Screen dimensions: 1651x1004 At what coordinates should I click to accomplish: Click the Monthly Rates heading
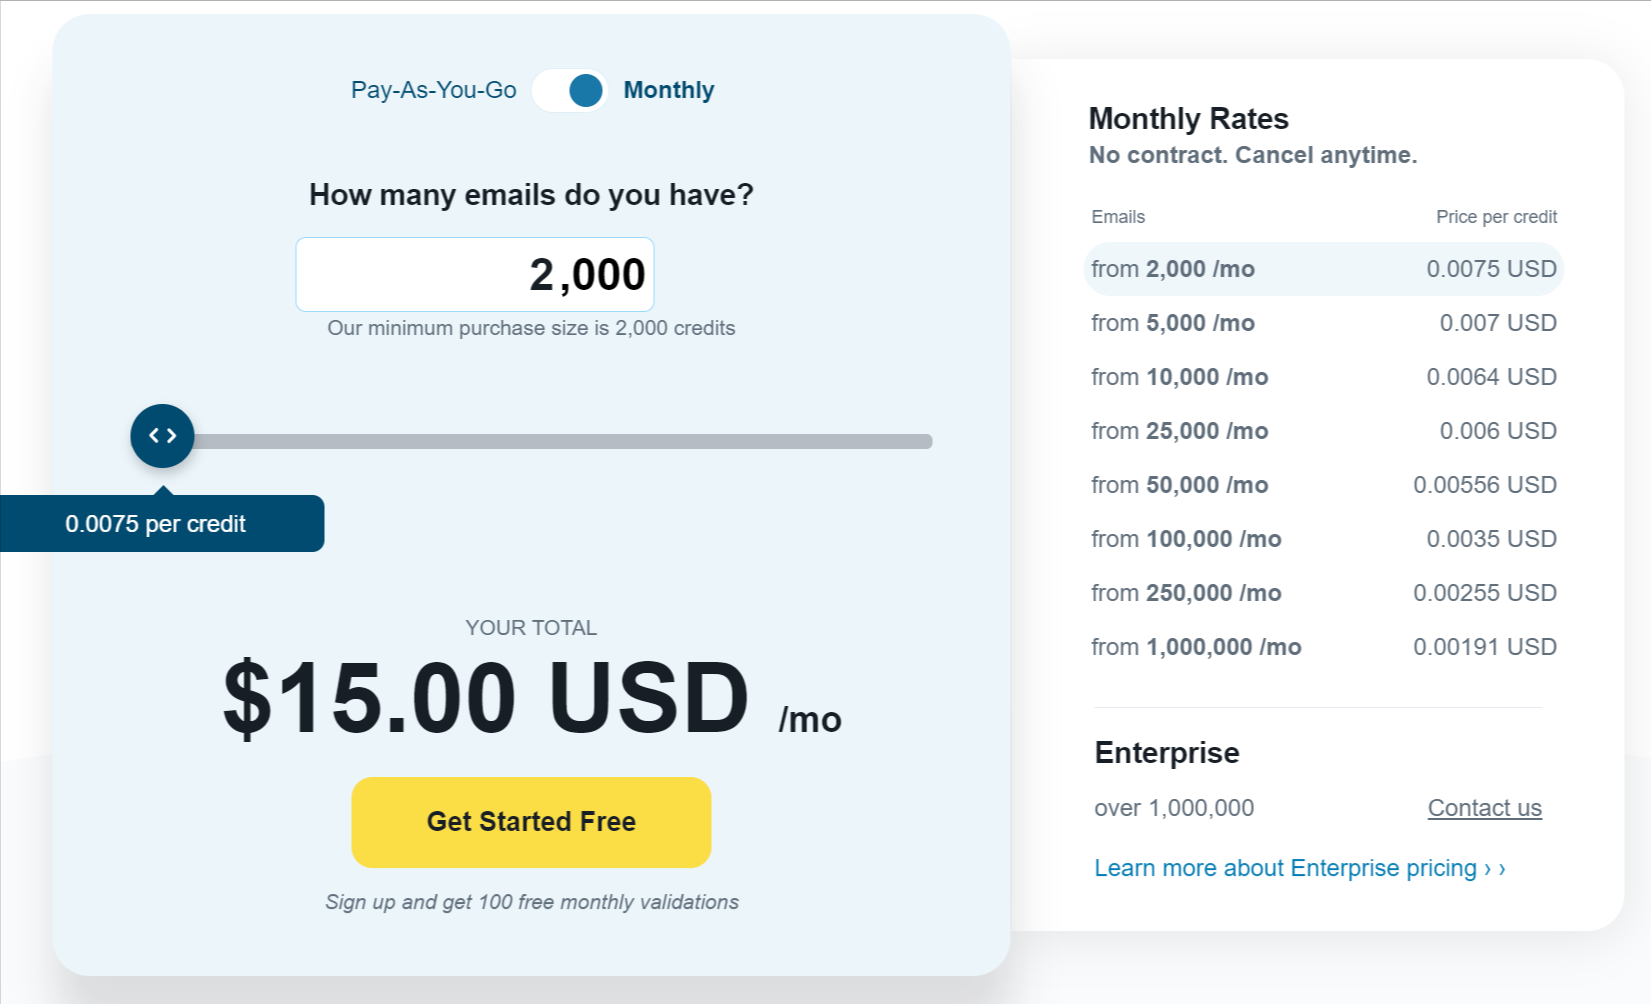click(1188, 119)
